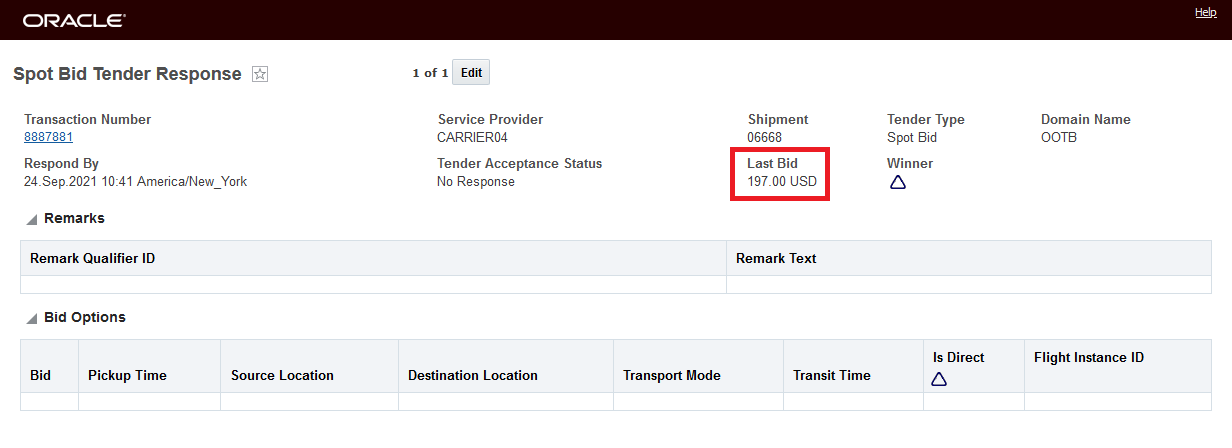The width and height of the screenshot is (1232, 448).
Task: Collapse the Remarks section
Action: click(x=32, y=219)
